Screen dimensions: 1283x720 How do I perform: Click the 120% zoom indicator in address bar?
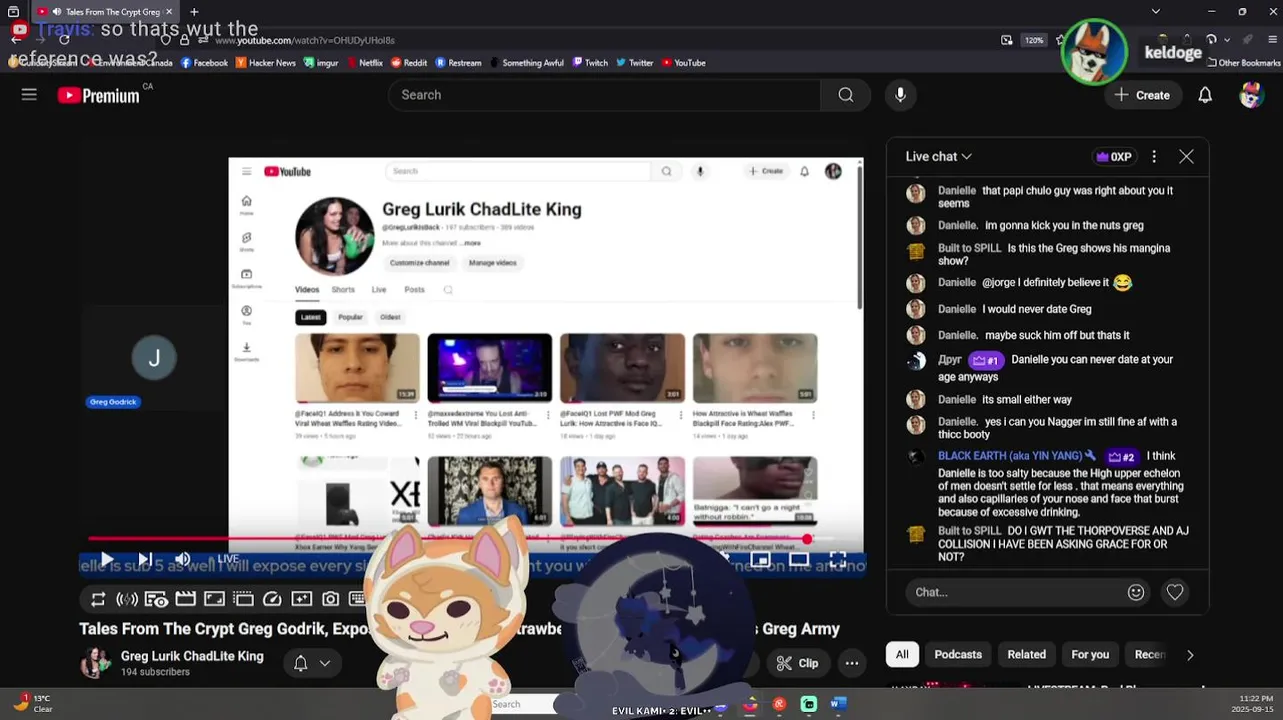point(1034,40)
